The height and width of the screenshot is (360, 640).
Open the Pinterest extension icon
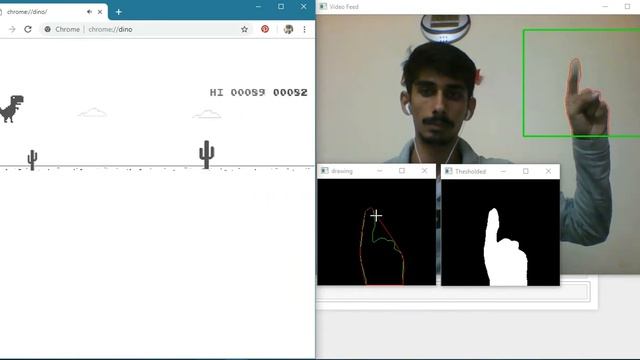pos(265,29)
